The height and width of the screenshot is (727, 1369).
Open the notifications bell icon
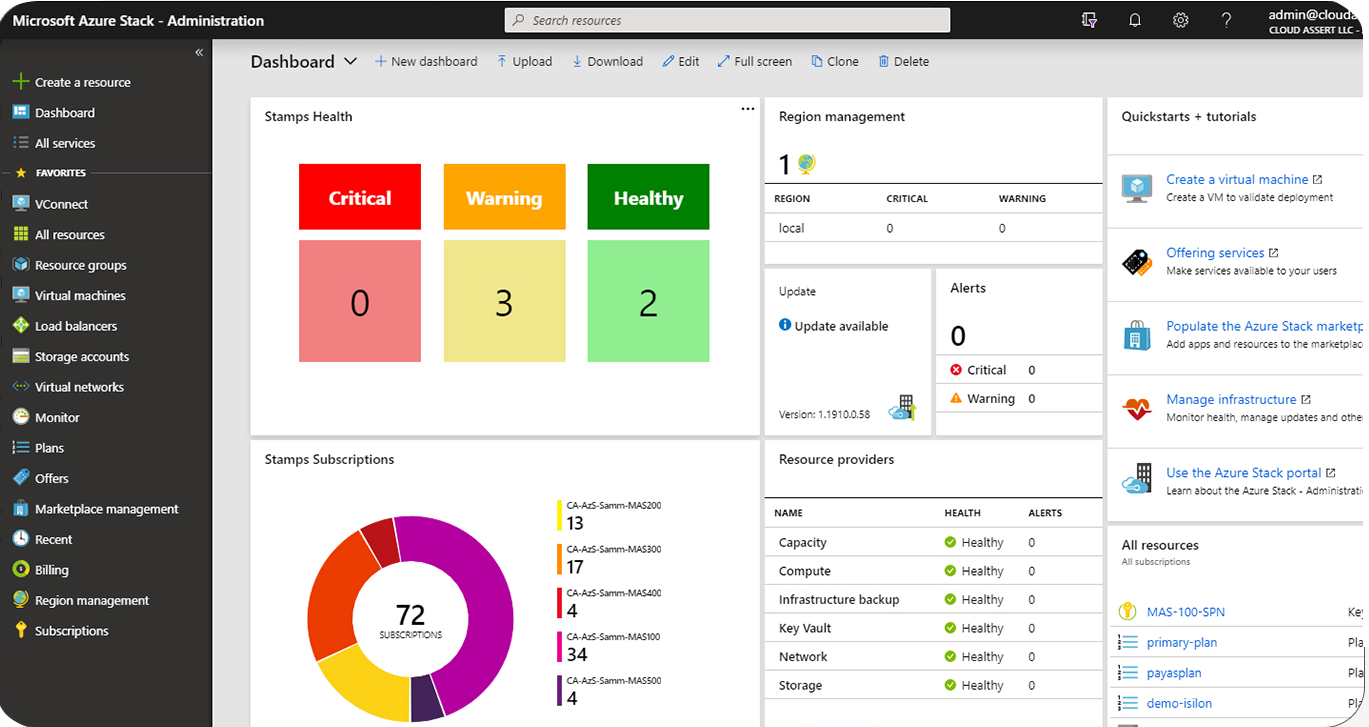tap(1135, 20)
